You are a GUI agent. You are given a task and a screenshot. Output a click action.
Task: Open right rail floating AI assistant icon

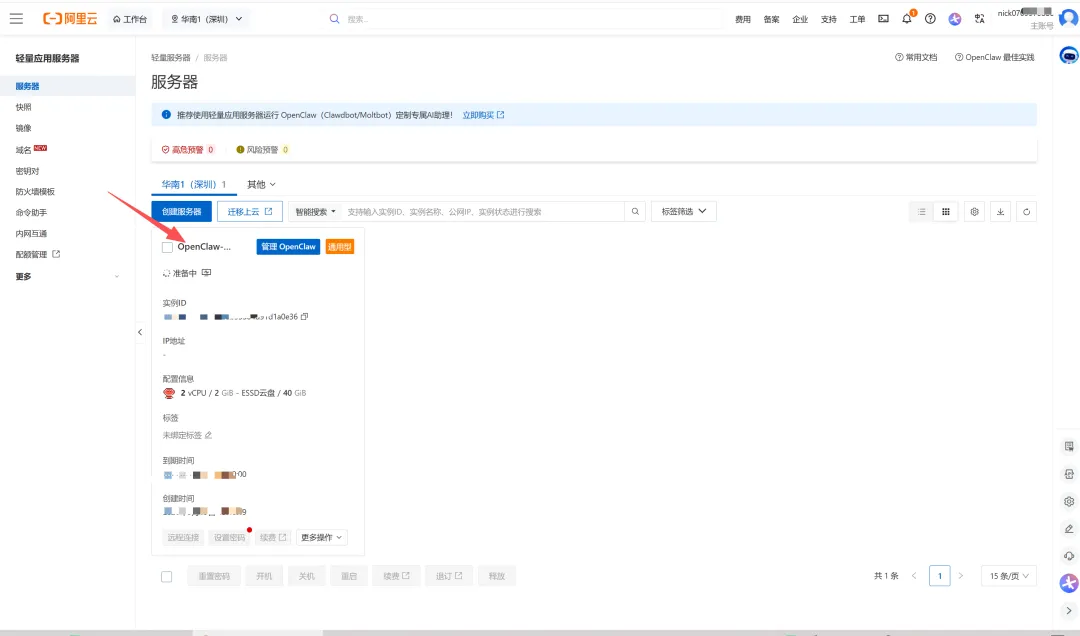(1069, 583)
